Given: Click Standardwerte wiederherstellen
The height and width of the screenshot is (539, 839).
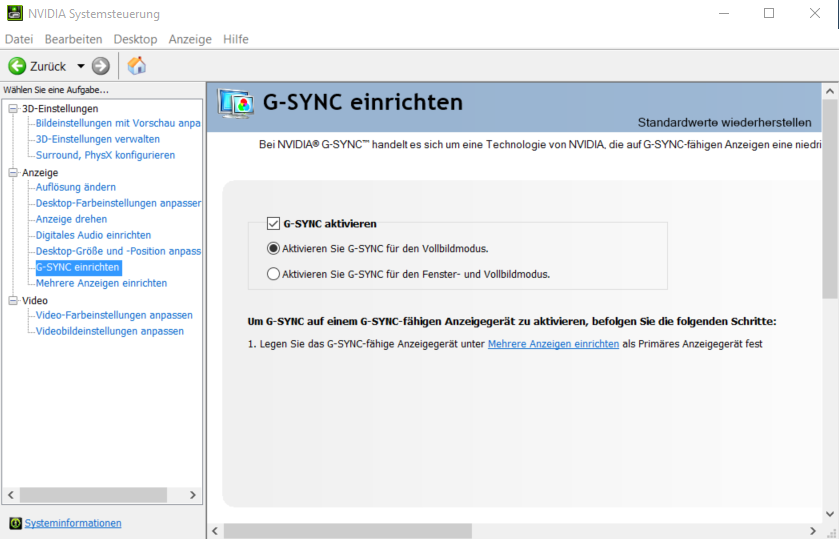Looking at the screenshot, I should pos(724,123).
